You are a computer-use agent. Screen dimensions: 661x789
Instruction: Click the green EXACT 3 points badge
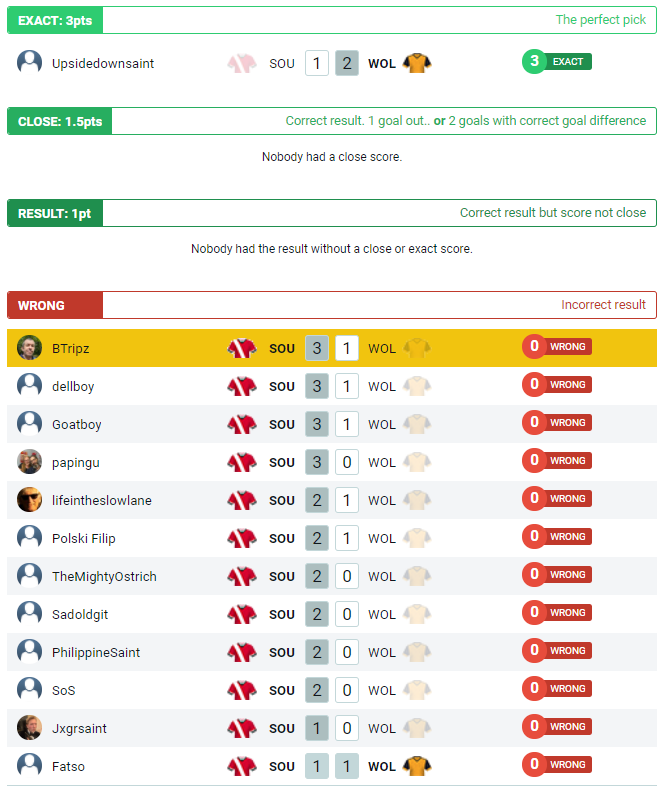click(x=557, y=62)
